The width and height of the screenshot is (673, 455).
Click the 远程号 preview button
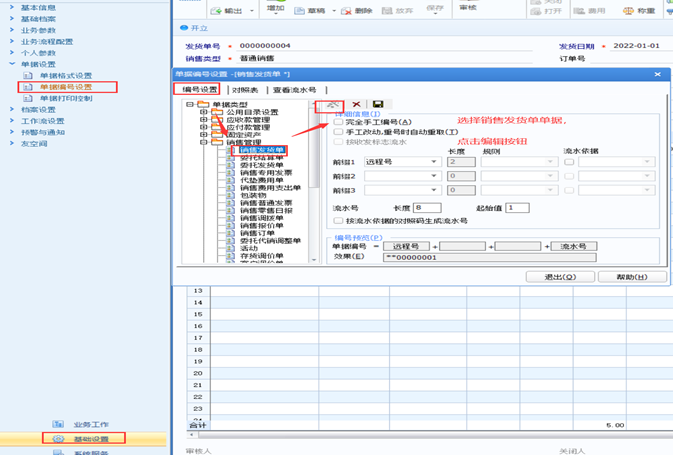point(406,246)
